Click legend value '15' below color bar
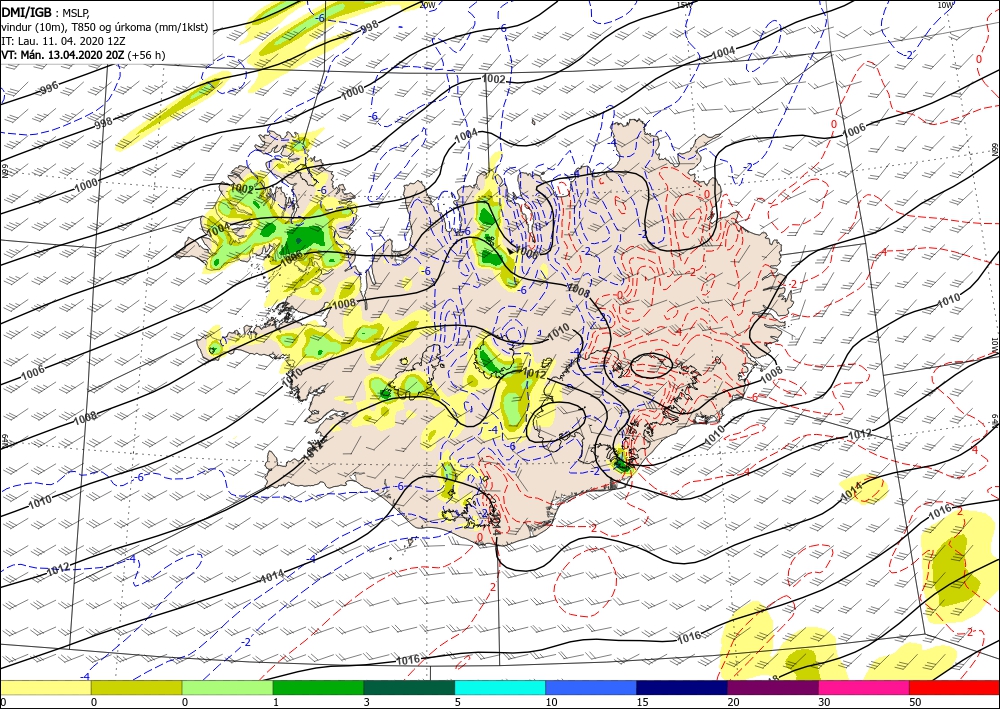The height and width of the screenshot is (709, 1000). pos(642,702)
